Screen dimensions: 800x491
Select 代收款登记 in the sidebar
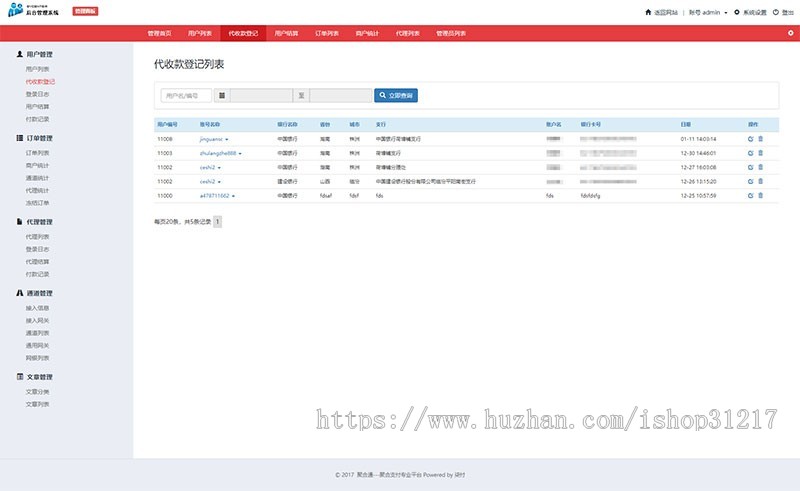[x=40, y=82]
